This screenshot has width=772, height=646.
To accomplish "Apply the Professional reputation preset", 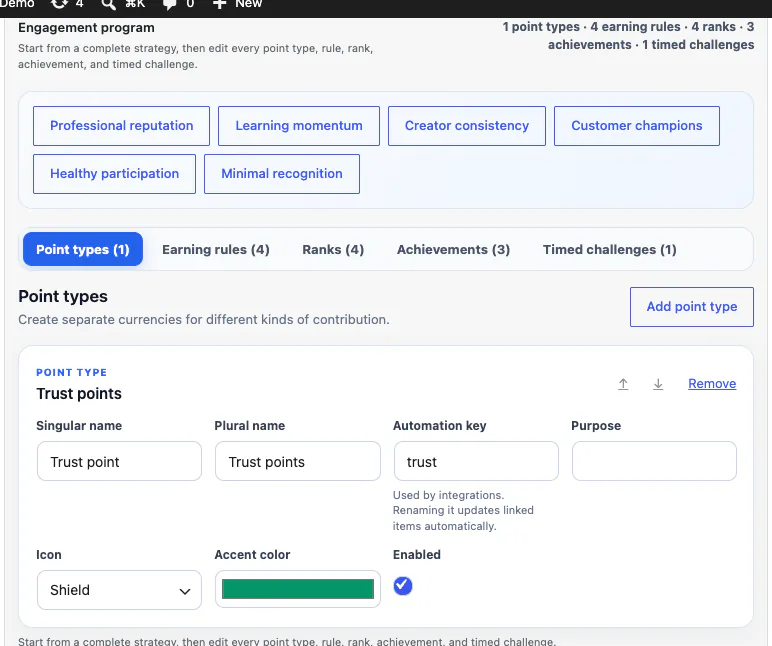I will click(x=122, y=126).
